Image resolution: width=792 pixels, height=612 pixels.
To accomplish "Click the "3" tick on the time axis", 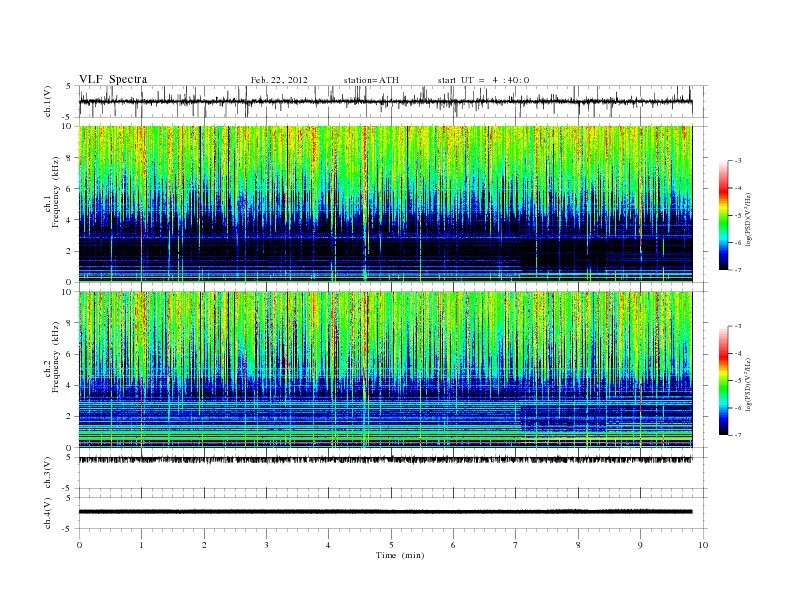I will point(266,545).
